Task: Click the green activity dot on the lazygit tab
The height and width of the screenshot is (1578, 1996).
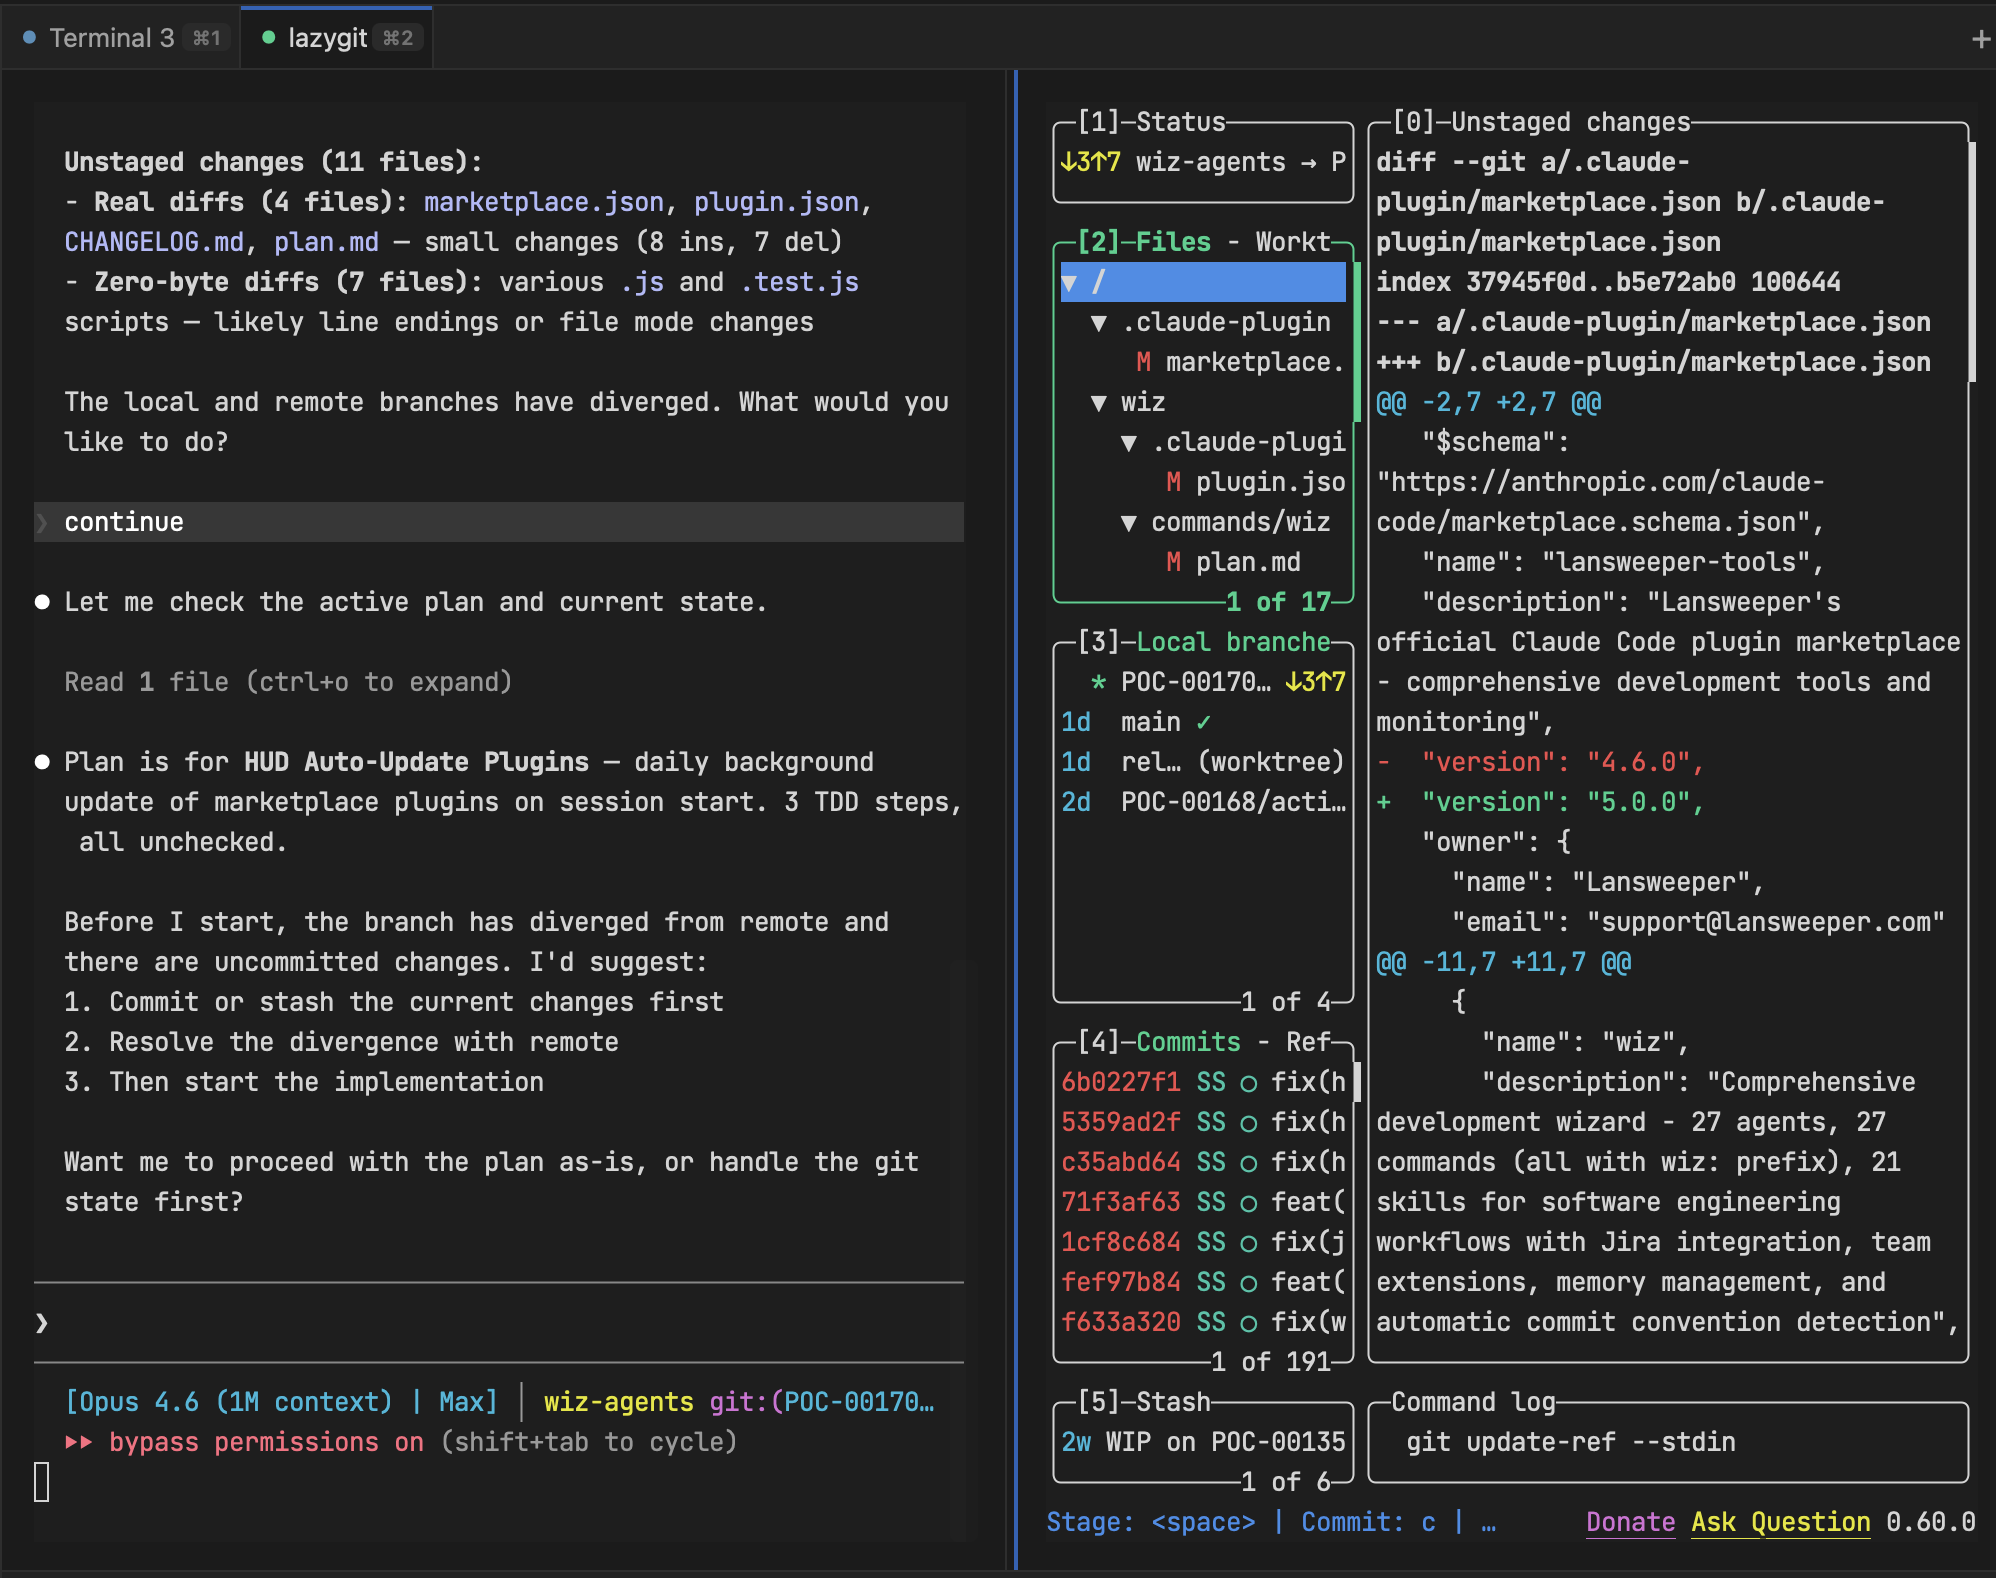Action: (268, 36)
